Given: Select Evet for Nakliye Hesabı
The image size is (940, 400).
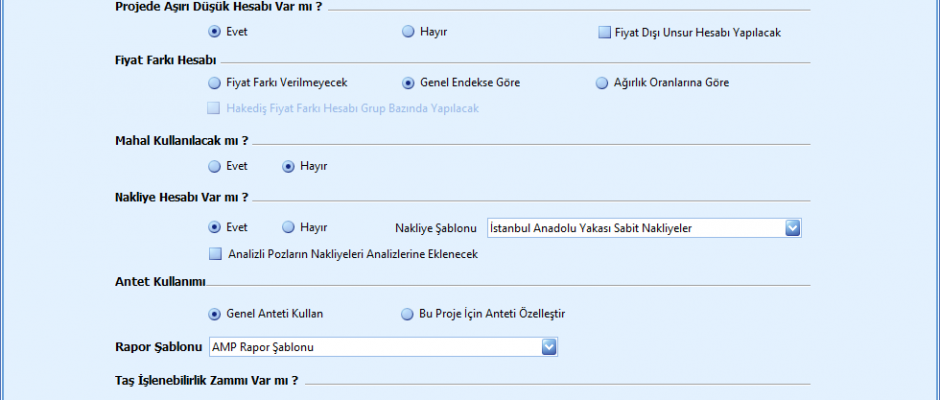Looking at the screenshot, I should coord(215,228).
